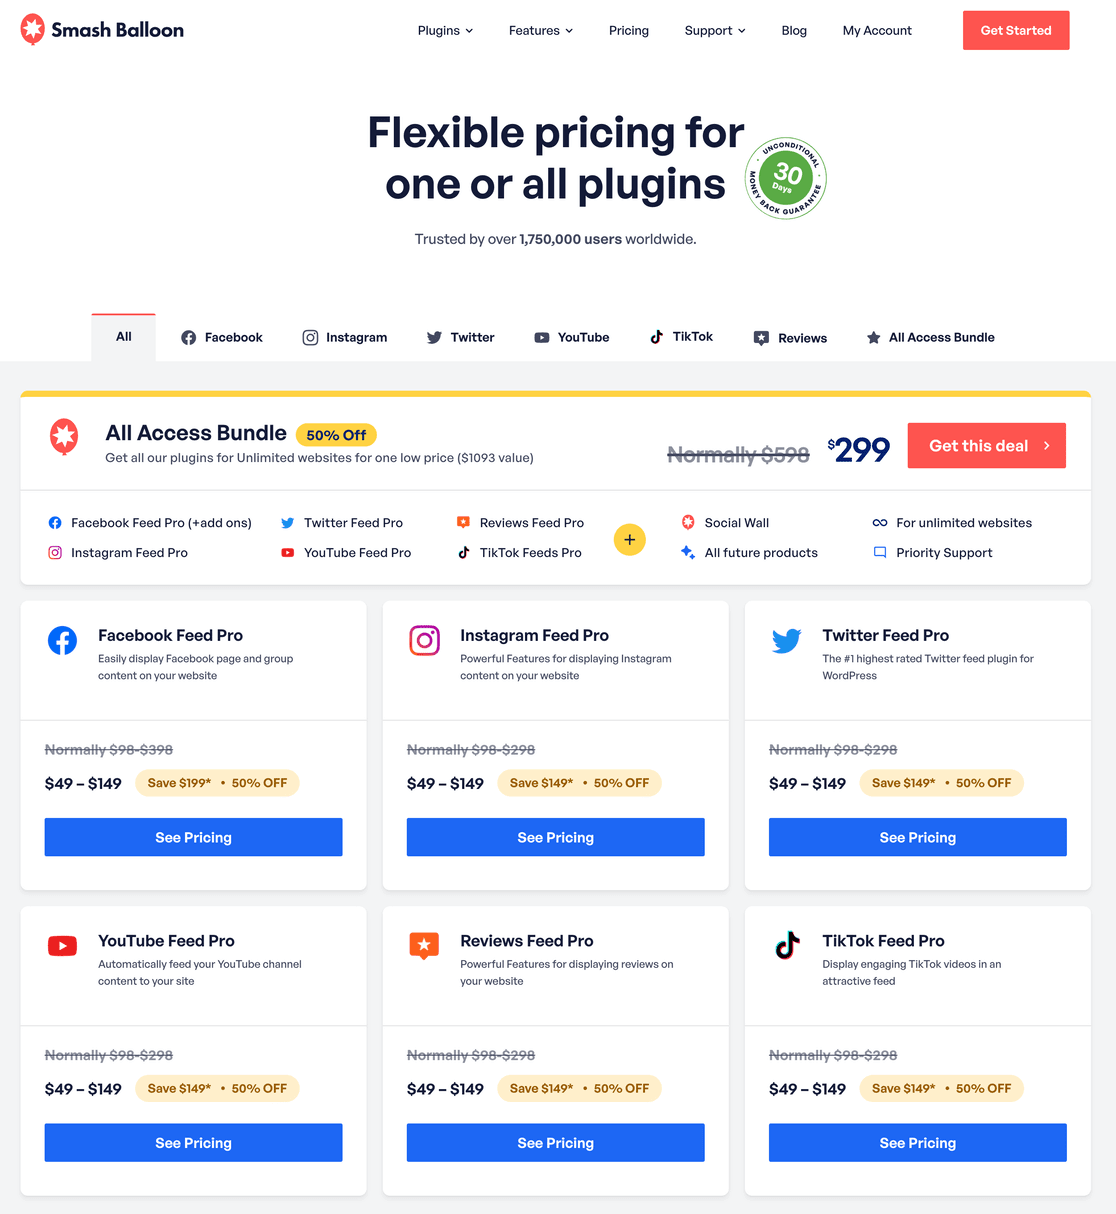Click the Priority Support chat icon
1116x1214 pixels.
[x=881, y=552]
